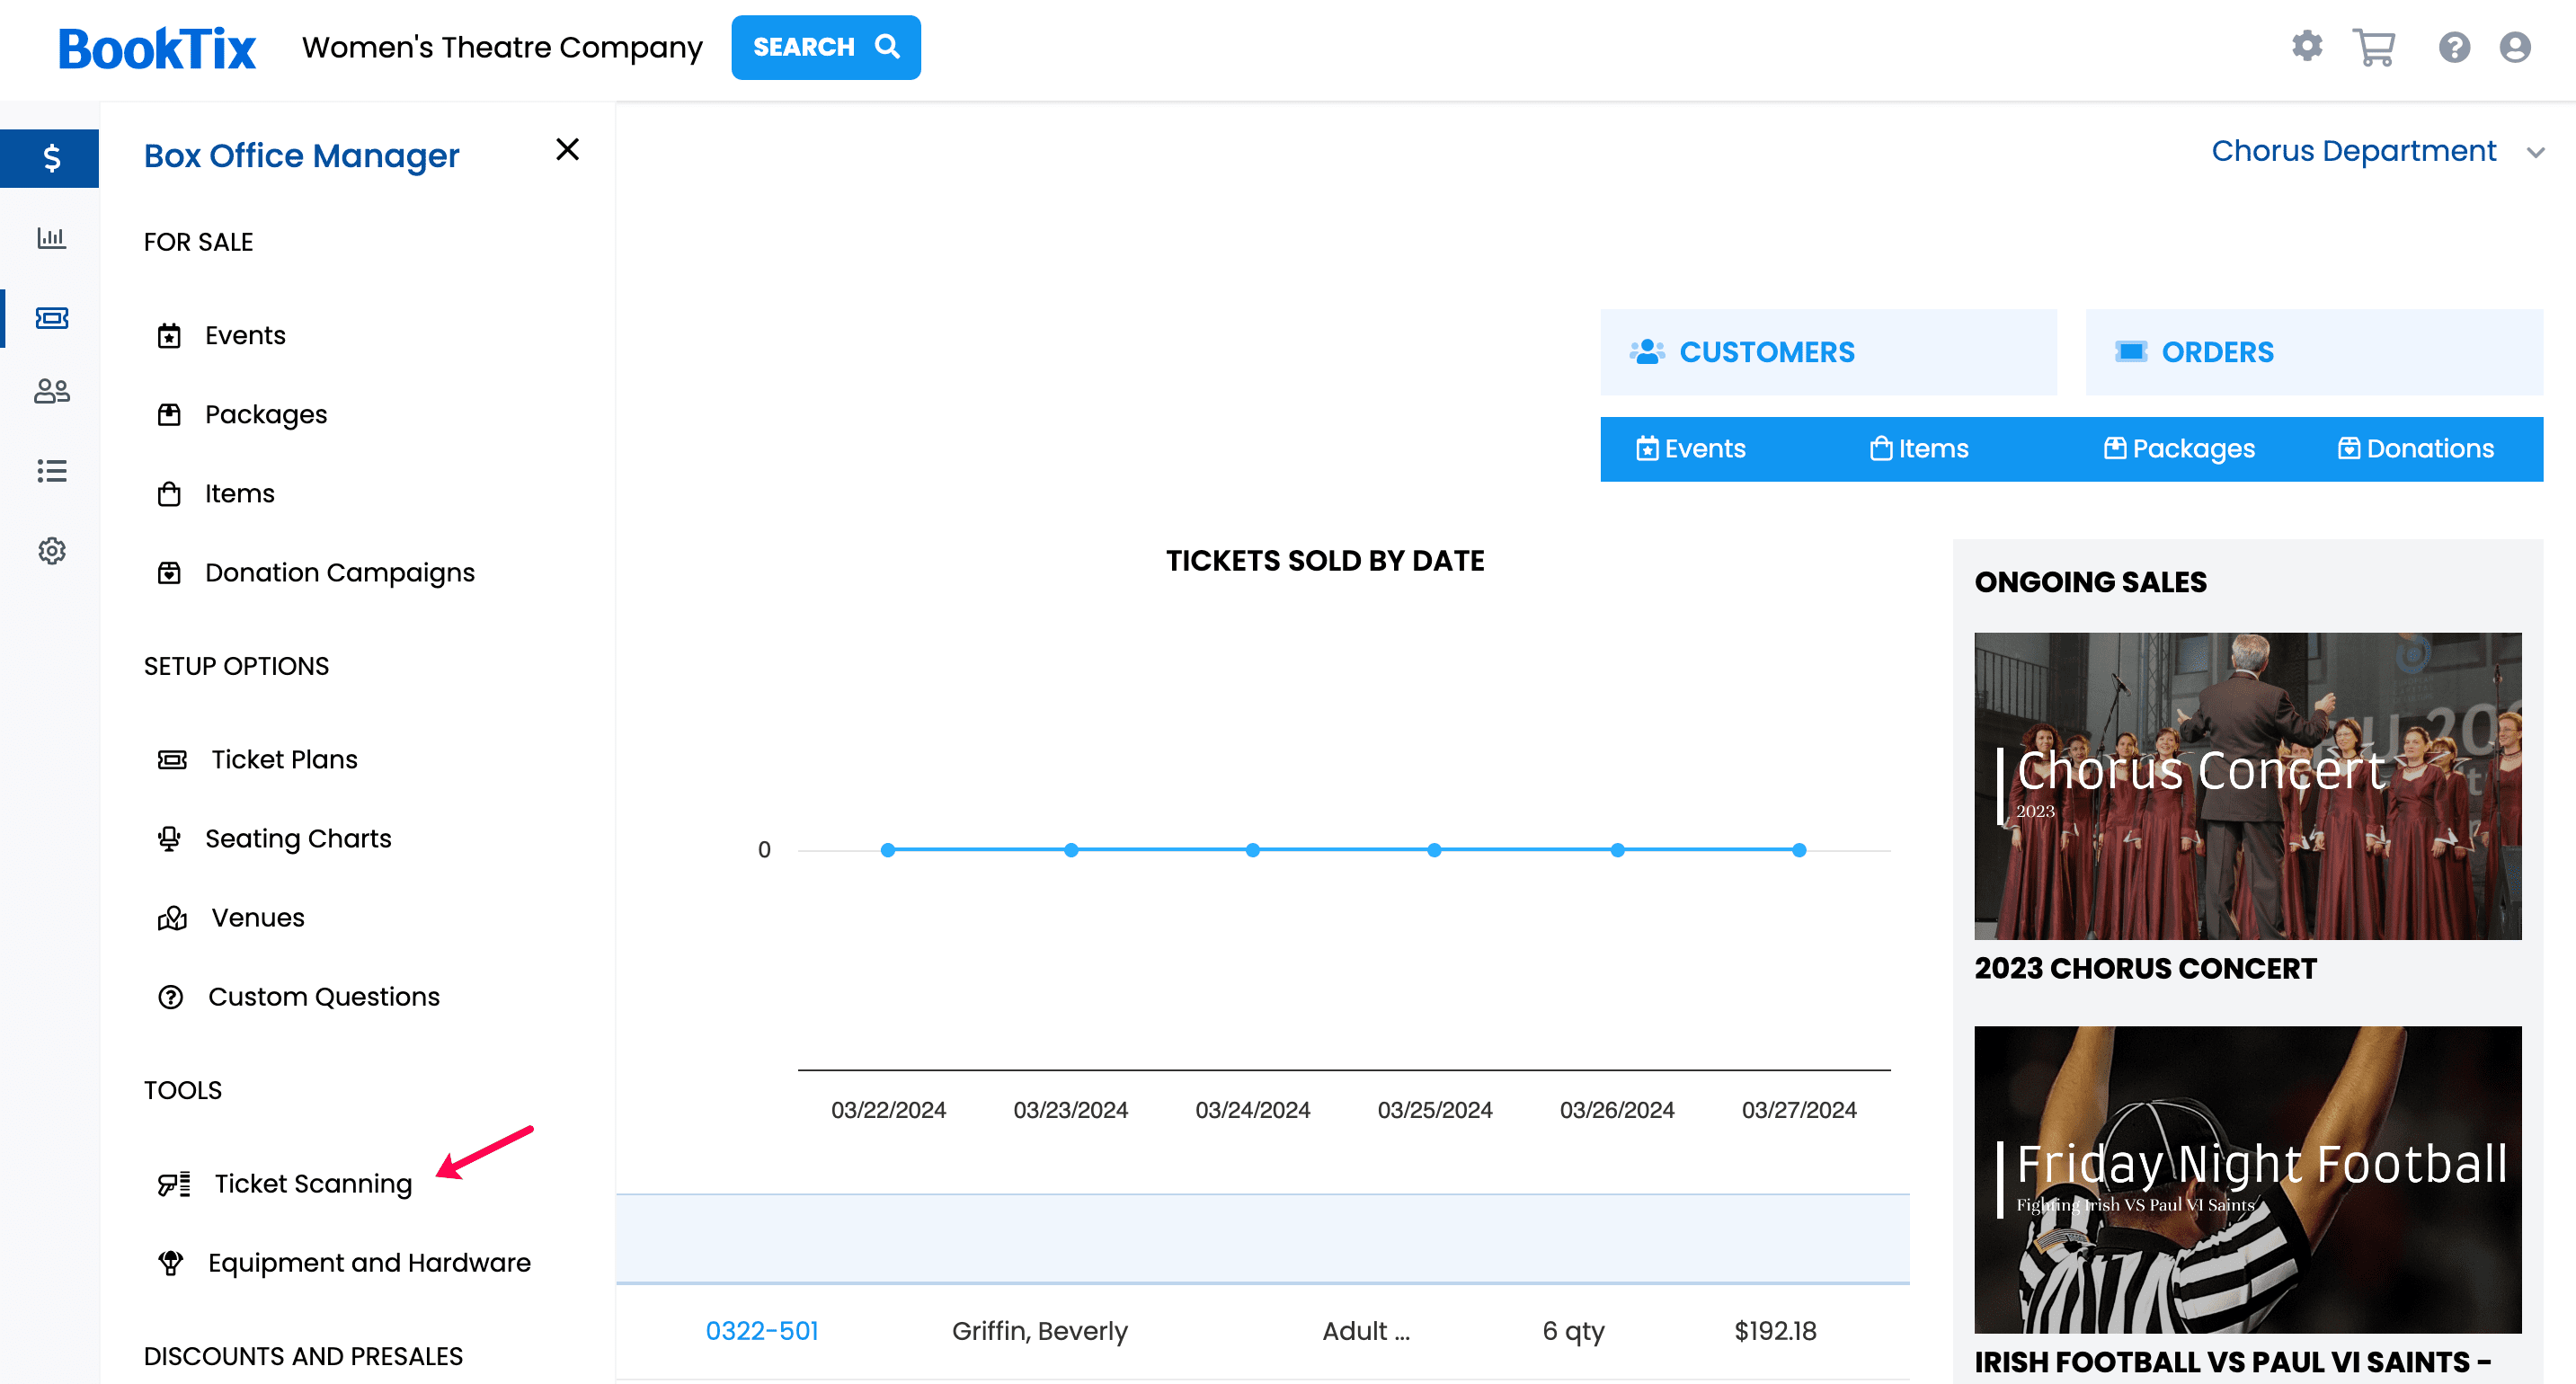Open Ticket Plans setup option

click(285, 760)
